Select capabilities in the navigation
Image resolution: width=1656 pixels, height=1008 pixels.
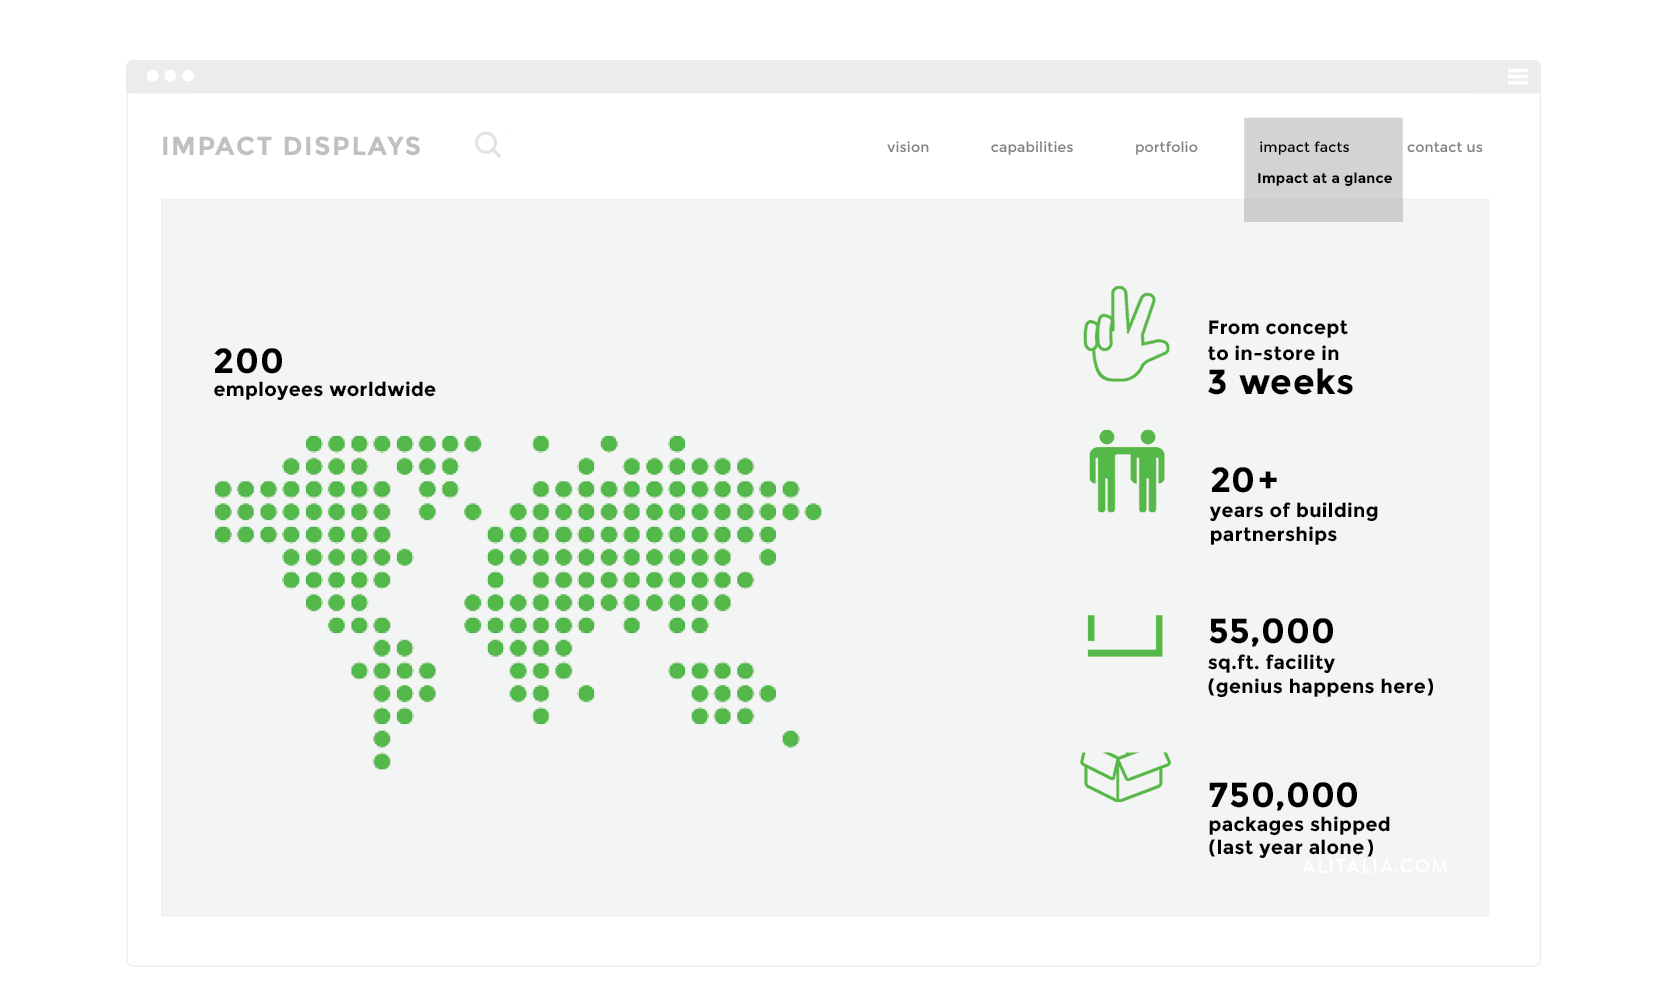tap(1031, 147)
